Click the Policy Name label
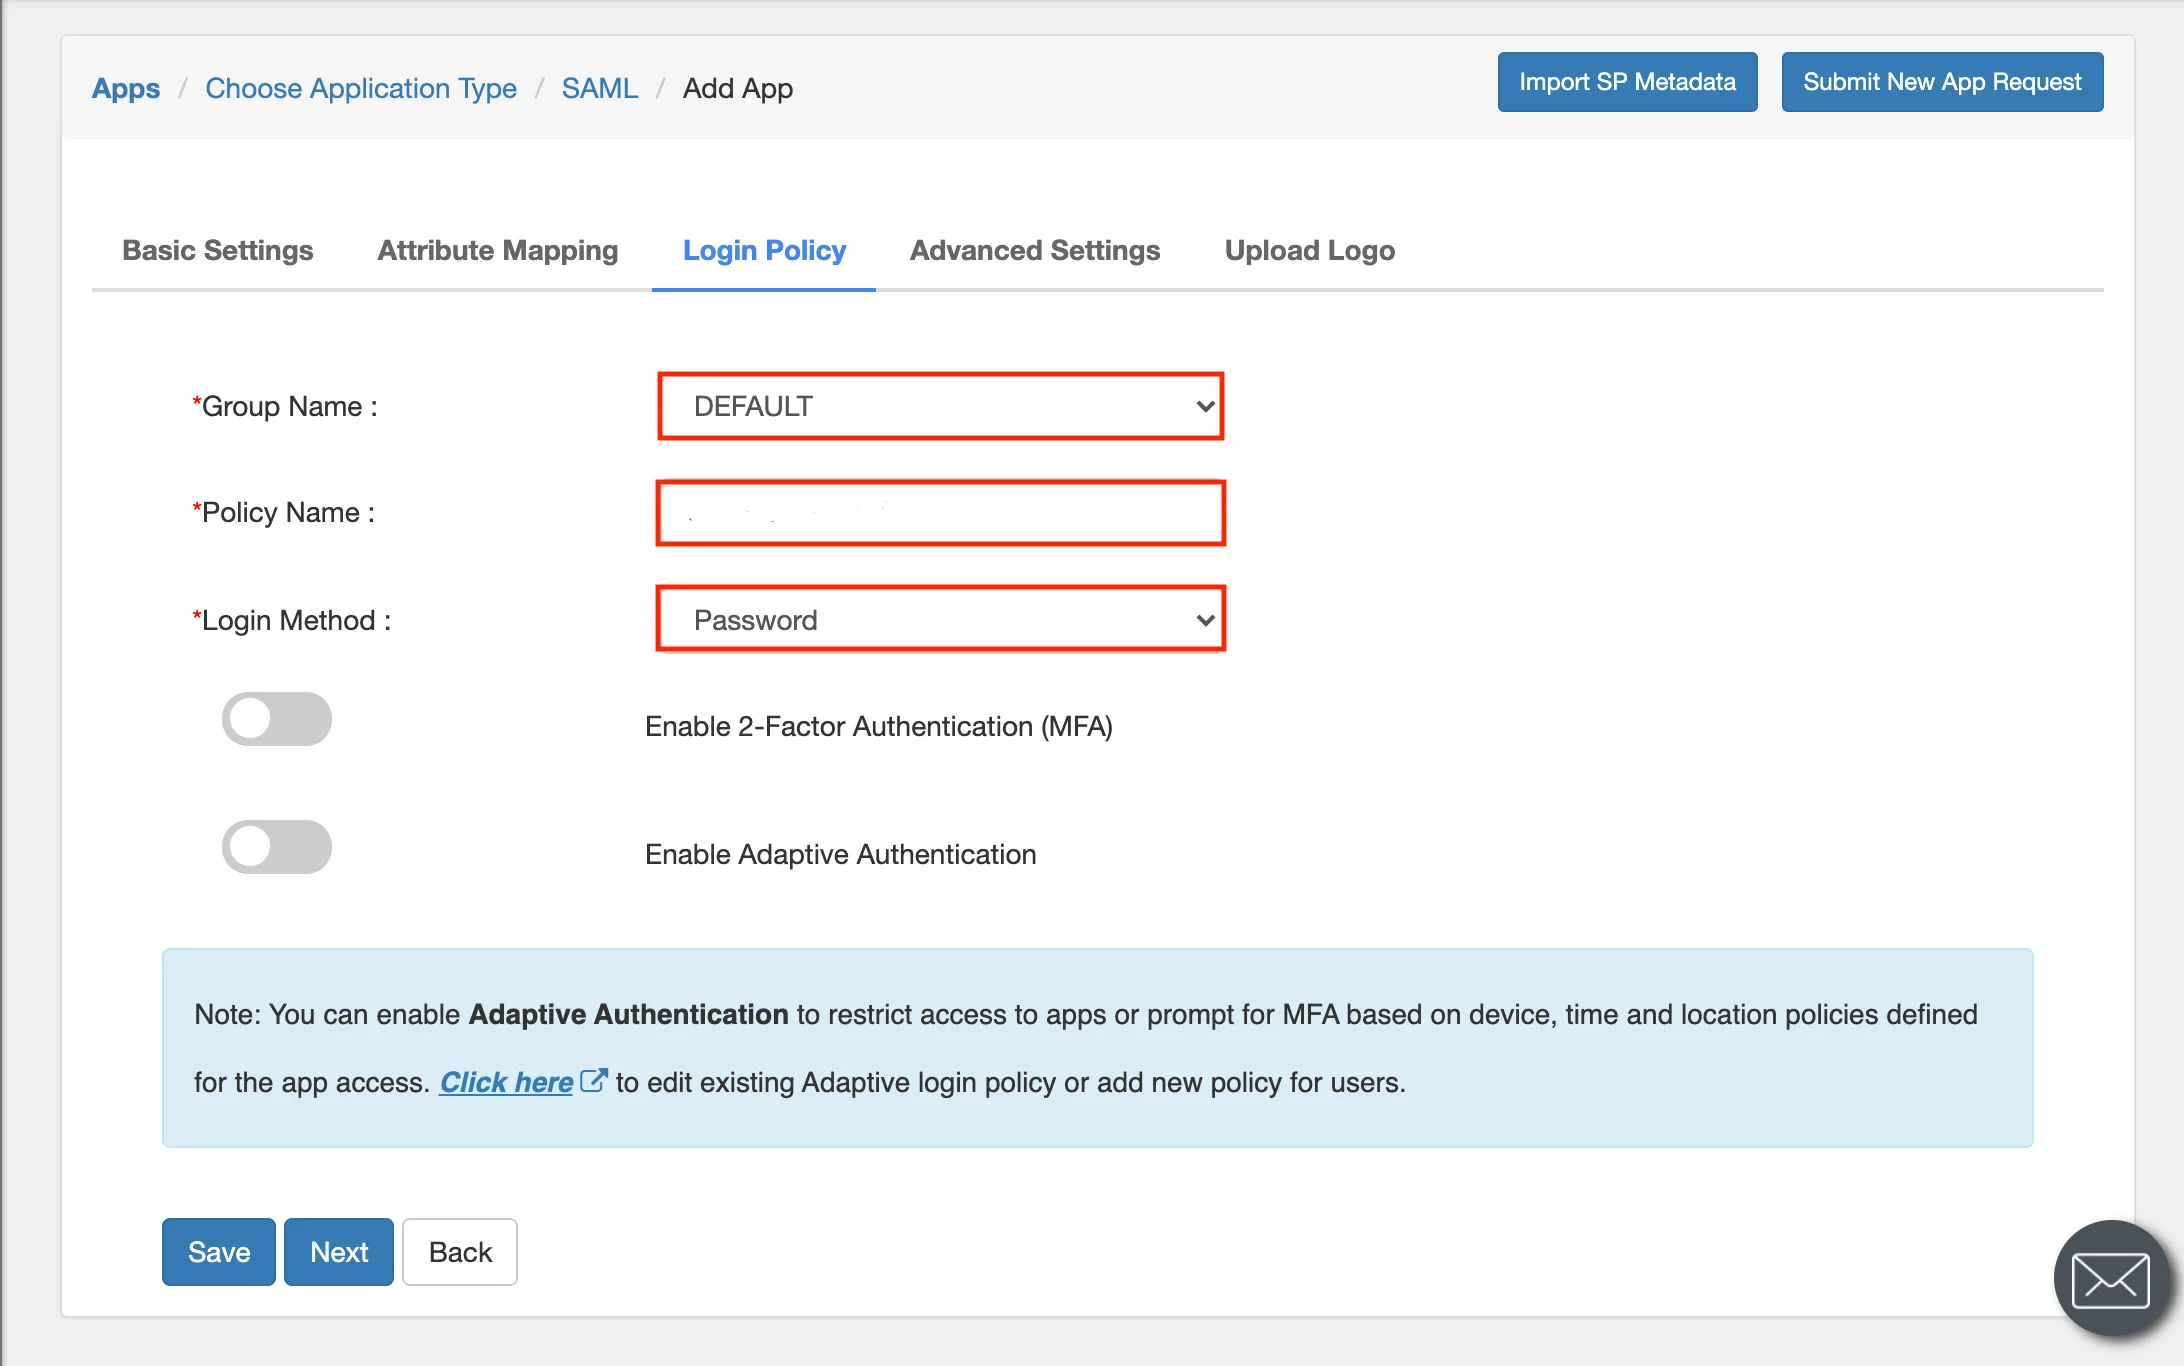This screenshot has width=2184, height=1366. (284, 512)
